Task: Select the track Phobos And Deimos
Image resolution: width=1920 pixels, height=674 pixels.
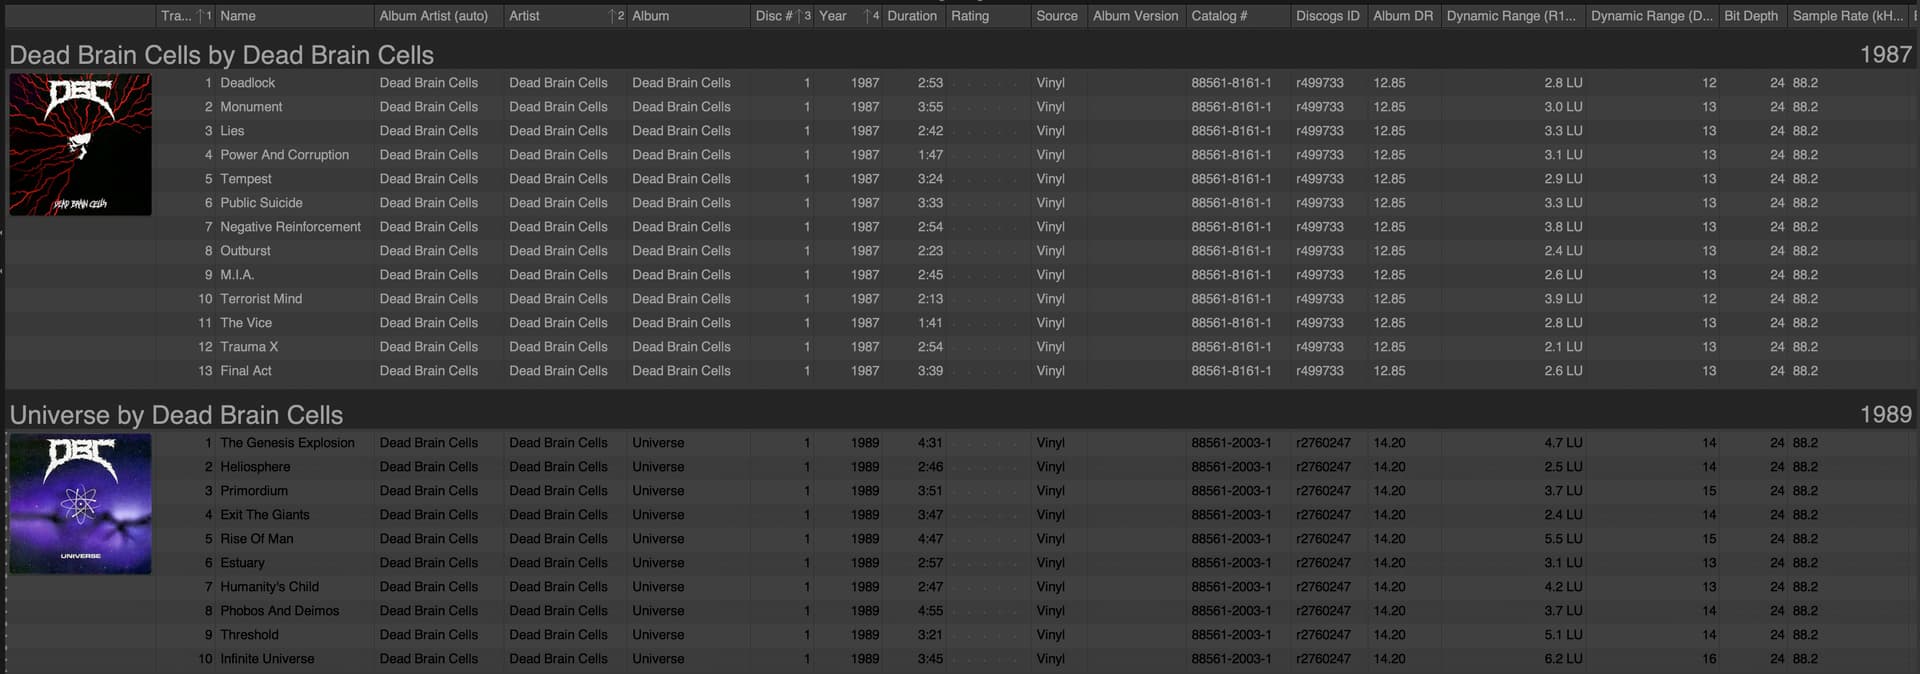Action: pos(279,611)
